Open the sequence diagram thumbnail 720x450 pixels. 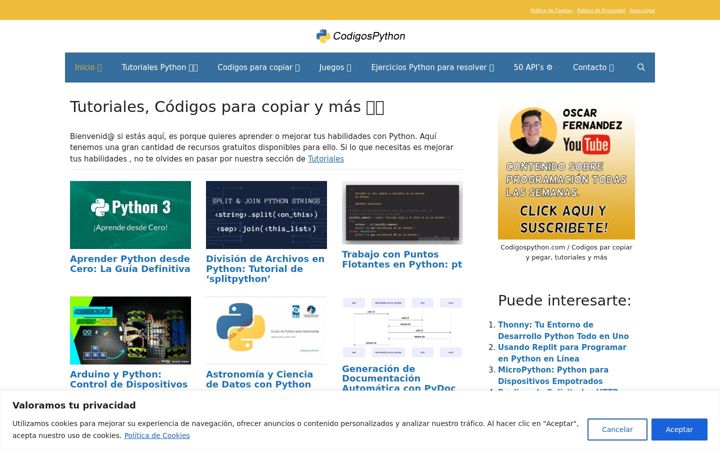point(402,327)
